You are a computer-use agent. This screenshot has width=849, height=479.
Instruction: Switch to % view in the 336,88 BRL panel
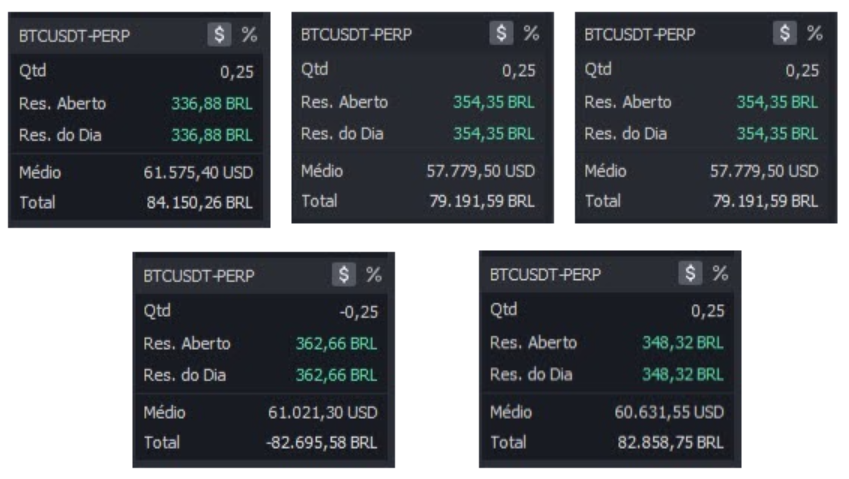point(249,35)
